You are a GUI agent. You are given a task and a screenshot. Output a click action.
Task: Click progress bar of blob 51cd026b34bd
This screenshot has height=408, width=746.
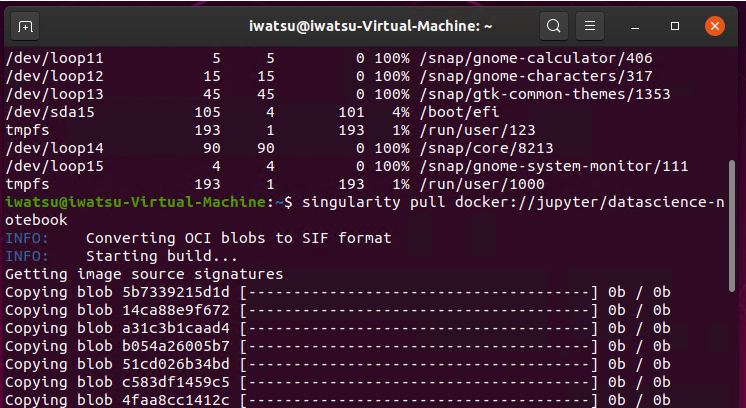coord(419,365)
